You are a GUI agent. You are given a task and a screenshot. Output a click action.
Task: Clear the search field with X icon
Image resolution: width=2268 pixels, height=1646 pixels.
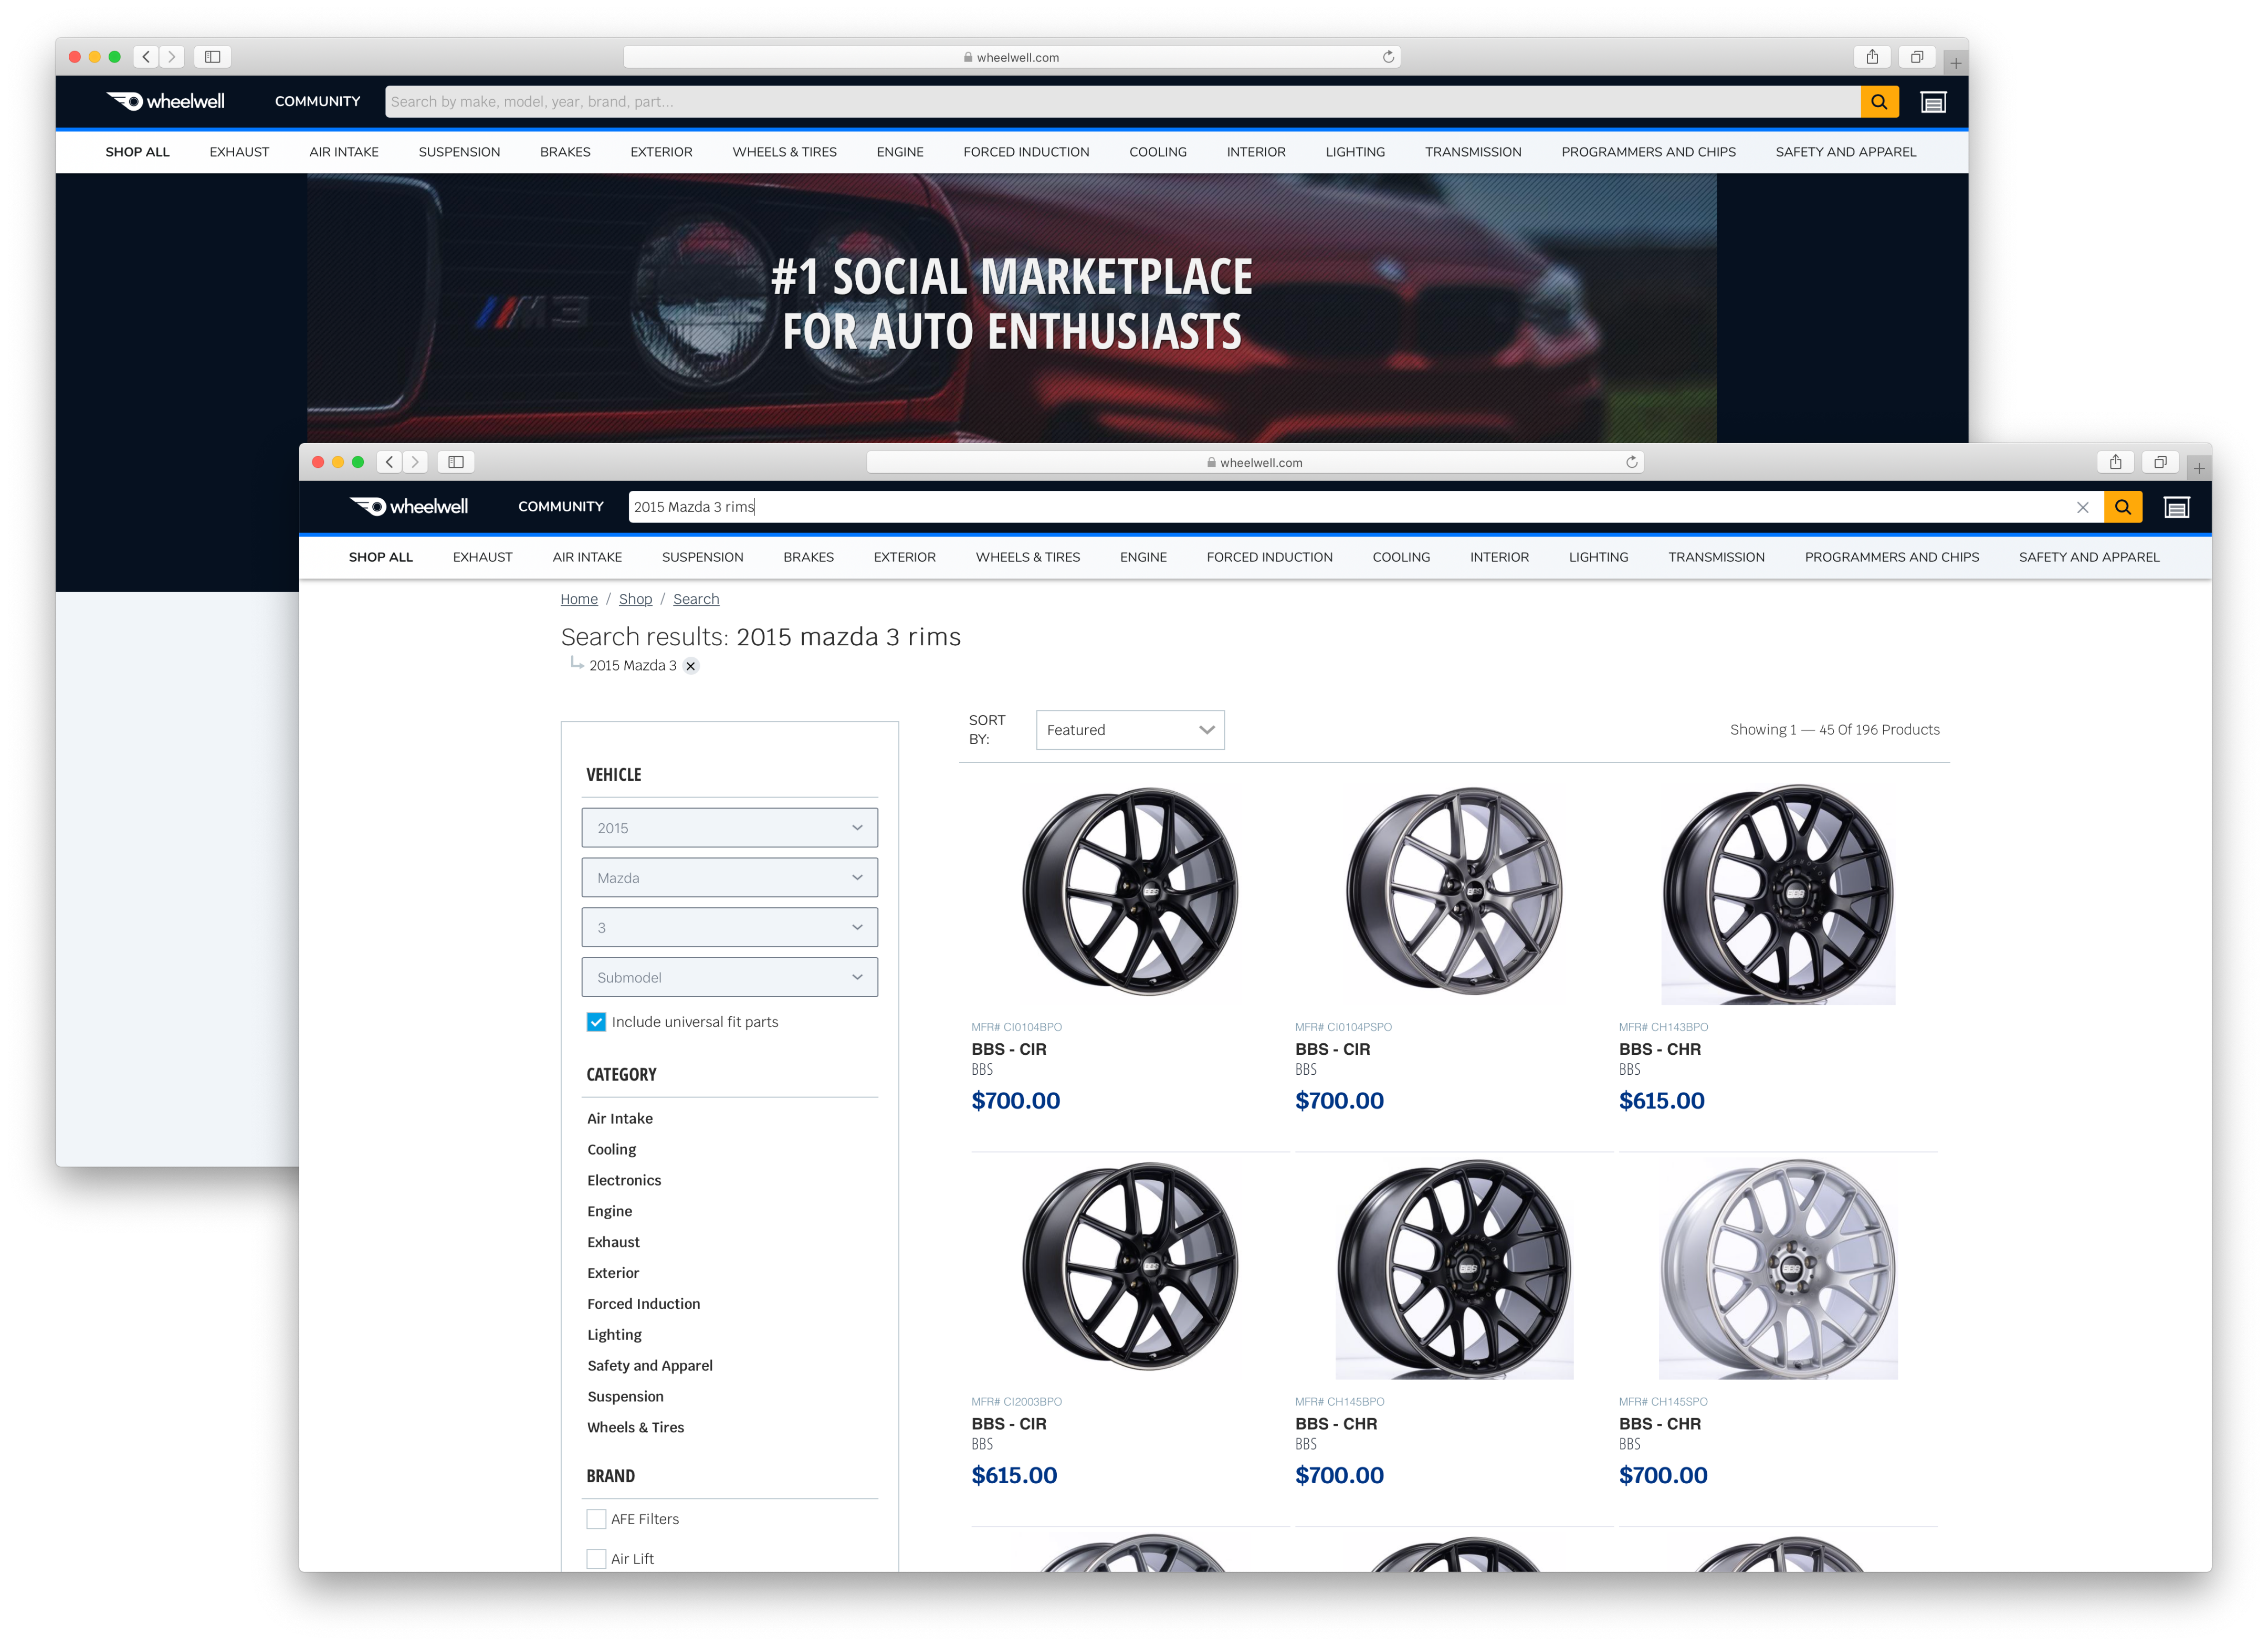pyautogui.click(x=2082, y=507)
